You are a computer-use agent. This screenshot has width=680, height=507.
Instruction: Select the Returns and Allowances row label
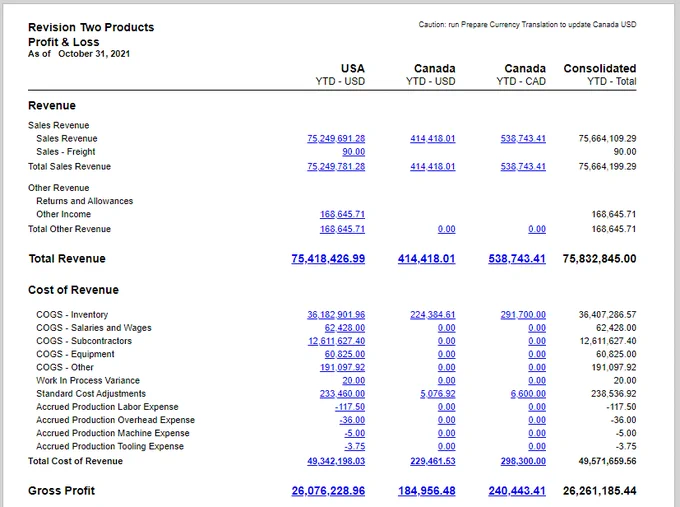(x=85, y=201)
